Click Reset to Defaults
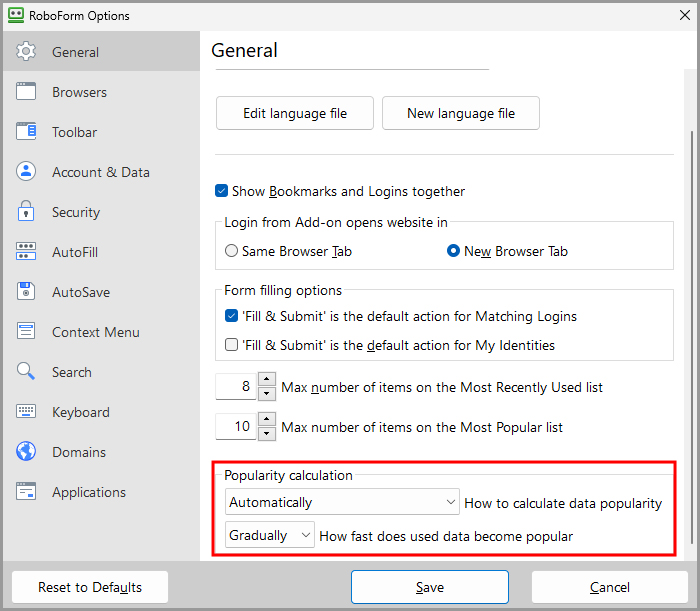 90,587
